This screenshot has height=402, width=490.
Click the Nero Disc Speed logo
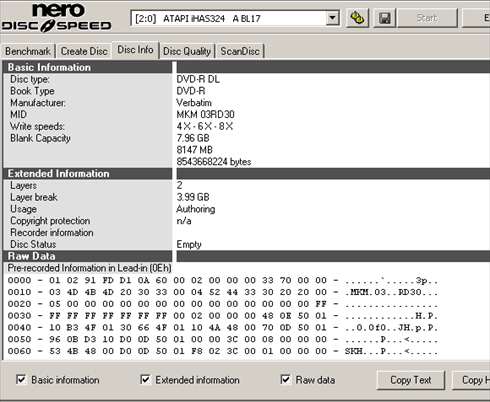[x=57, y=18]
